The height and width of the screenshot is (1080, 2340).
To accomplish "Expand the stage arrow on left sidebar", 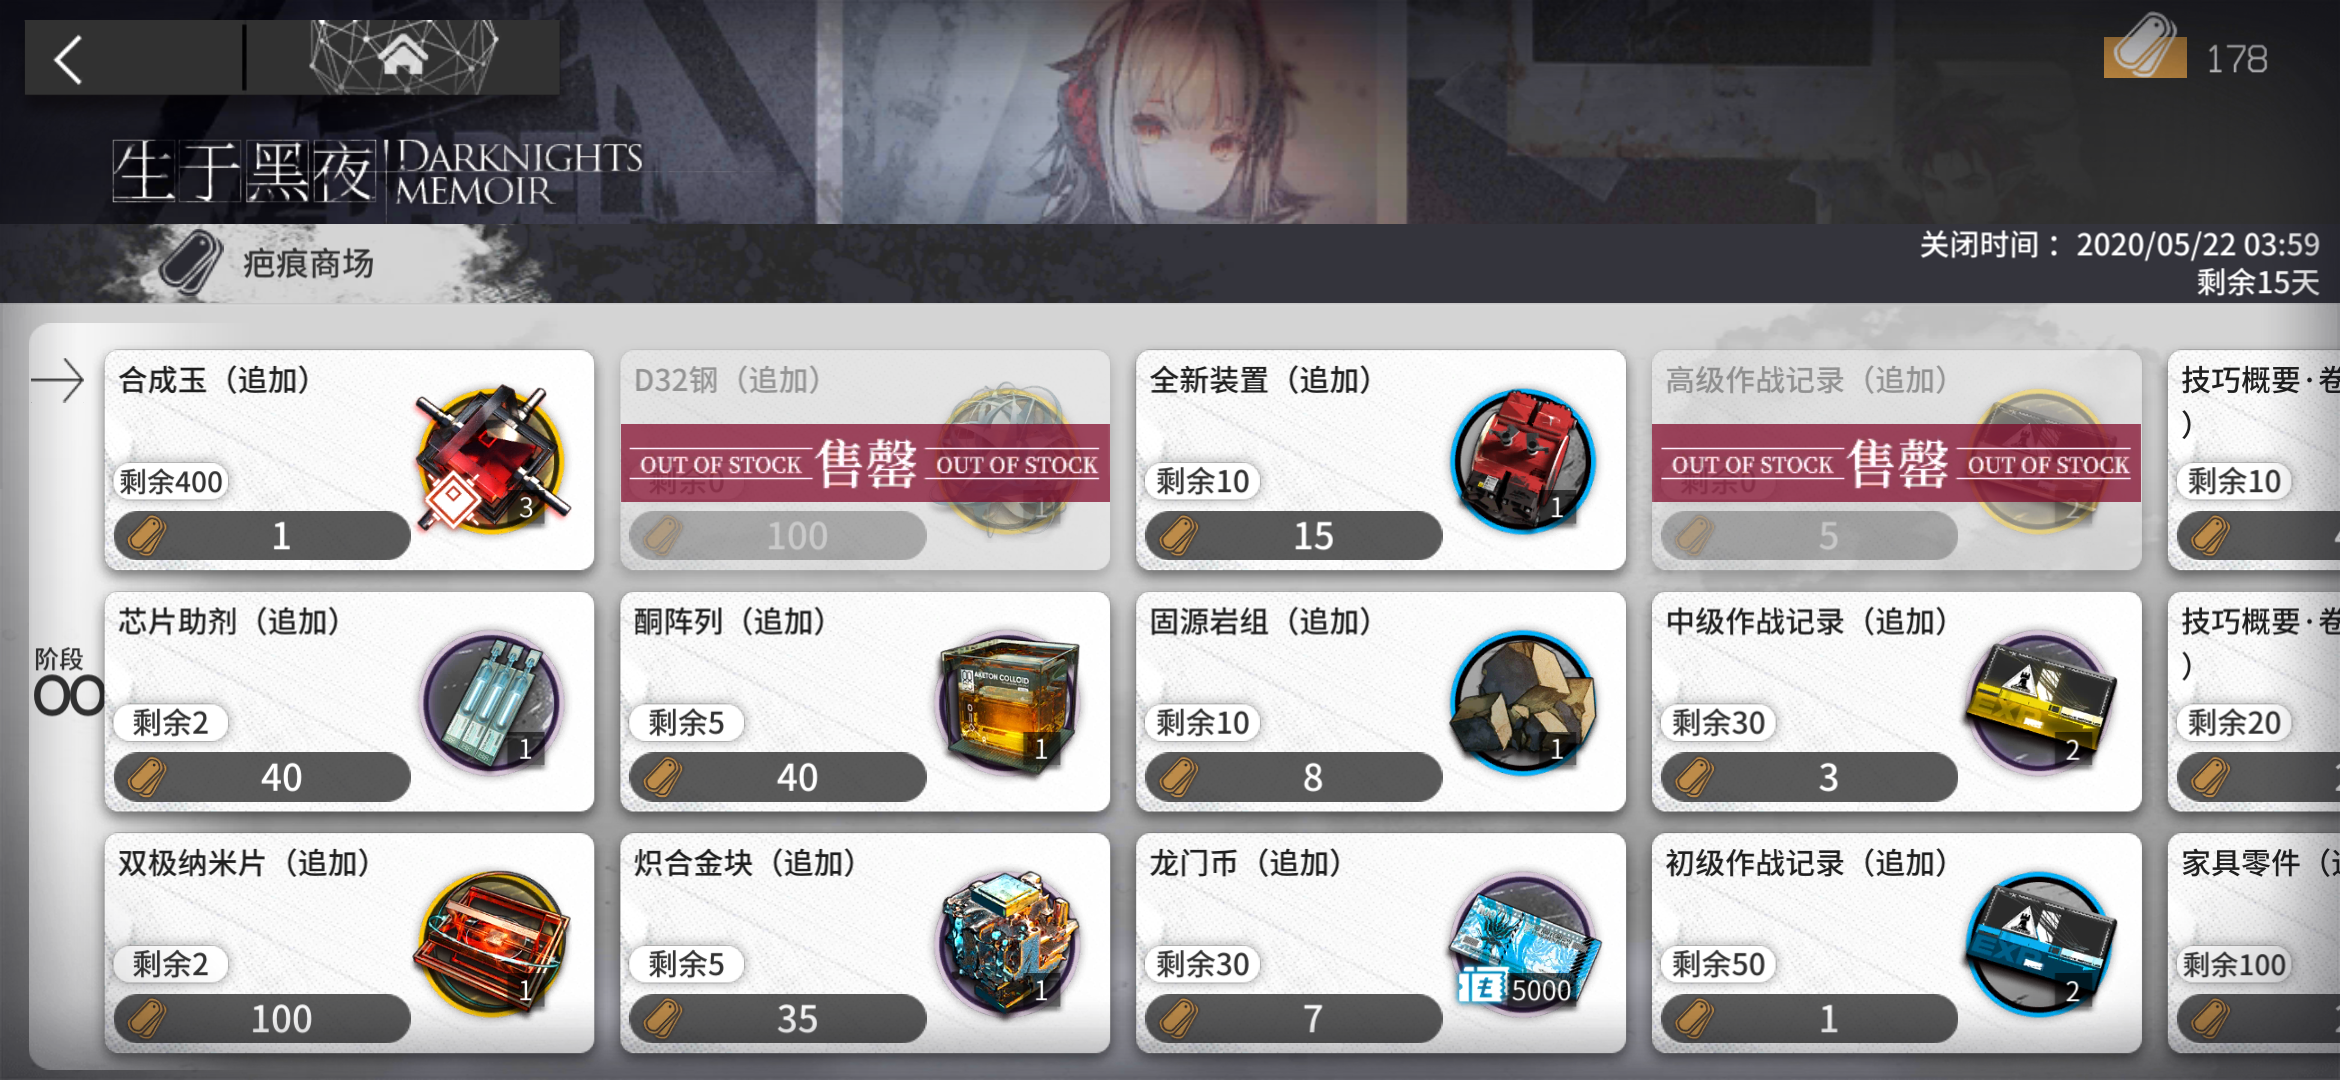I will tap(58, 380).
